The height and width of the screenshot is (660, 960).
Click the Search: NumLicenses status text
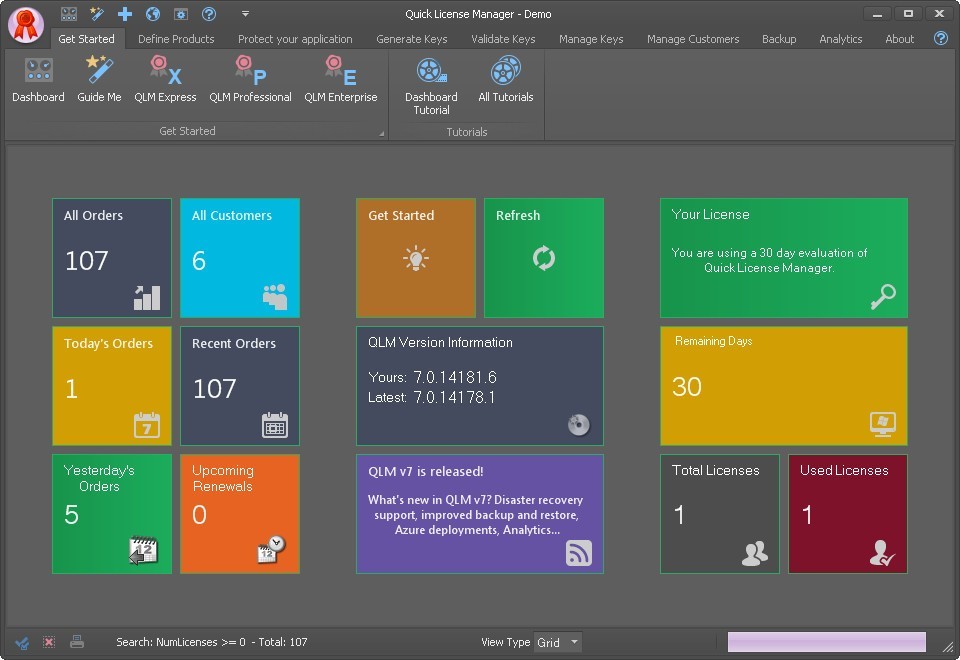point(212,642)
